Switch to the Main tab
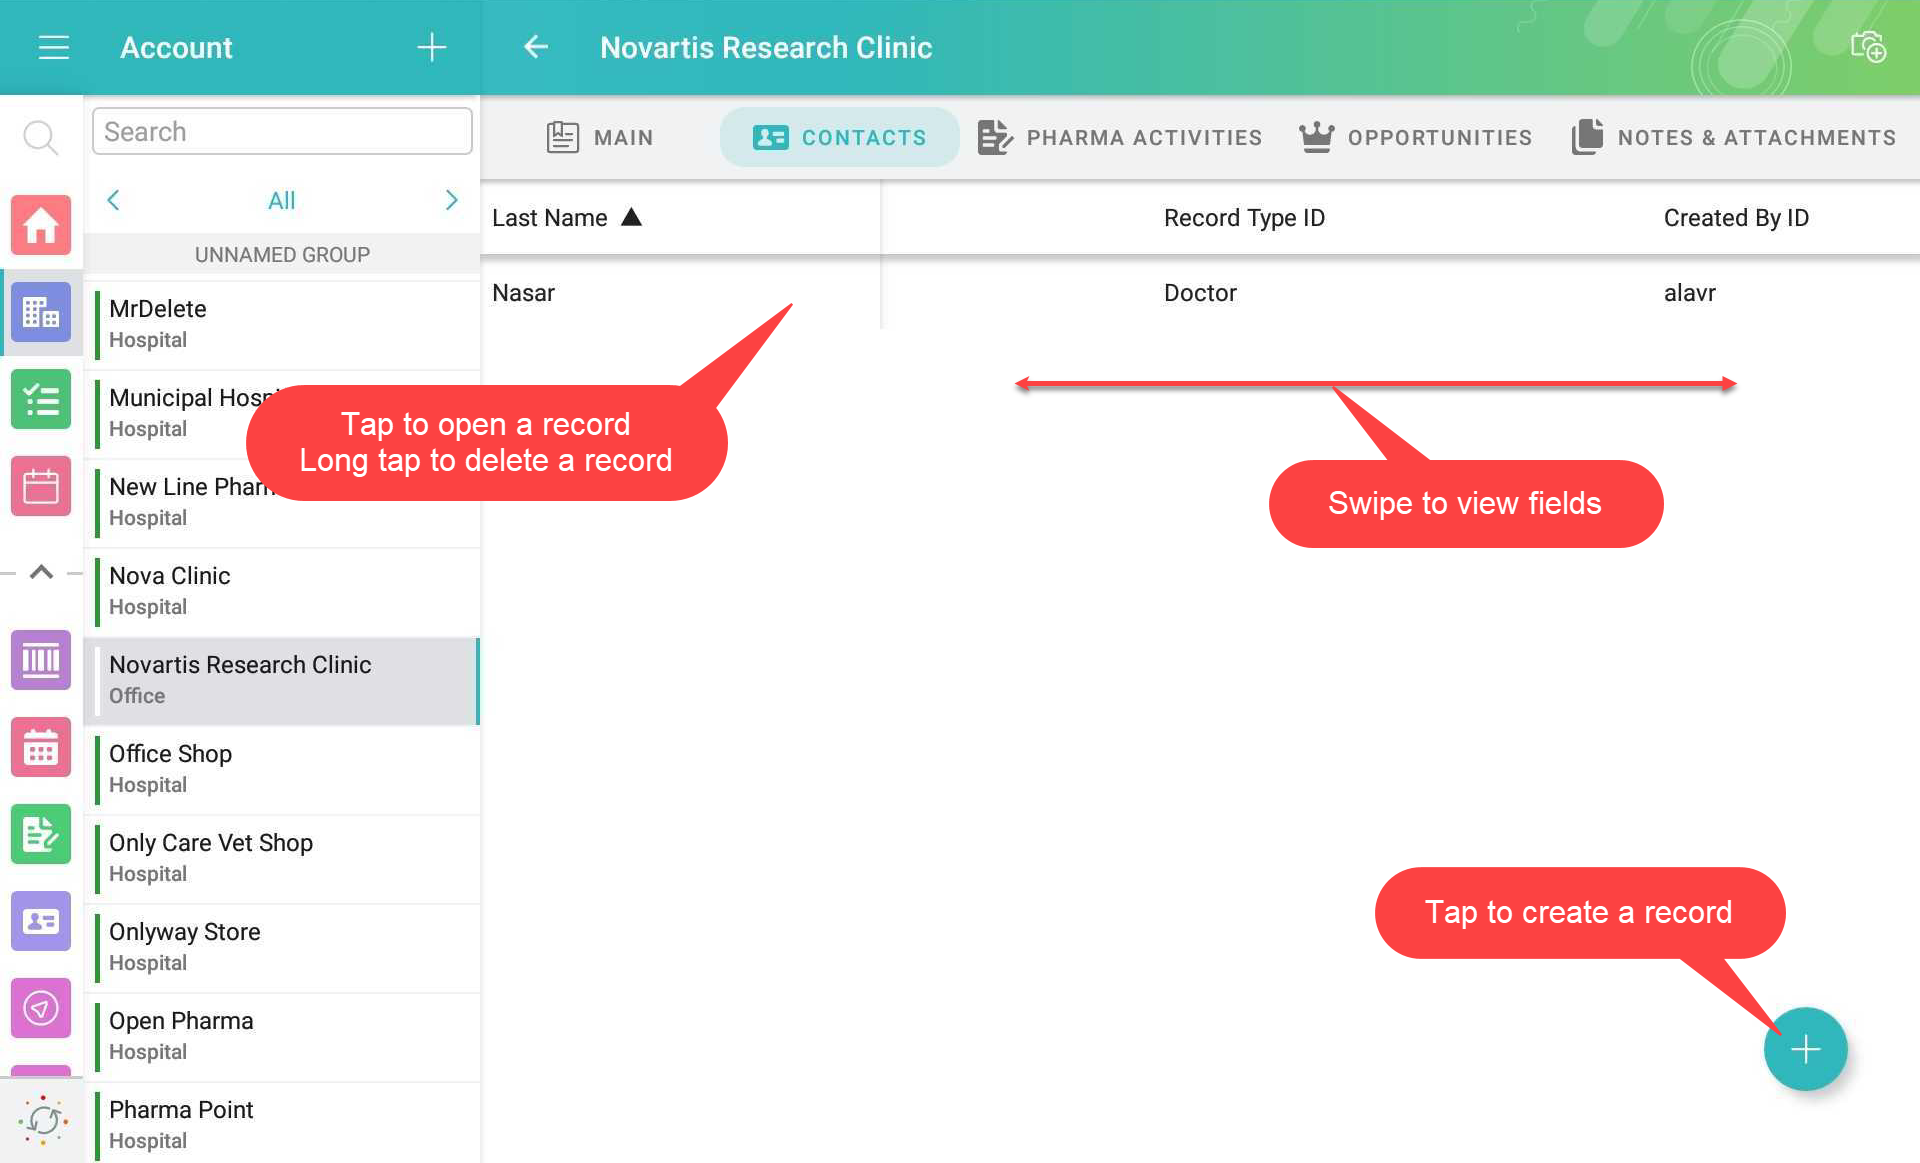 click(600, 137)
